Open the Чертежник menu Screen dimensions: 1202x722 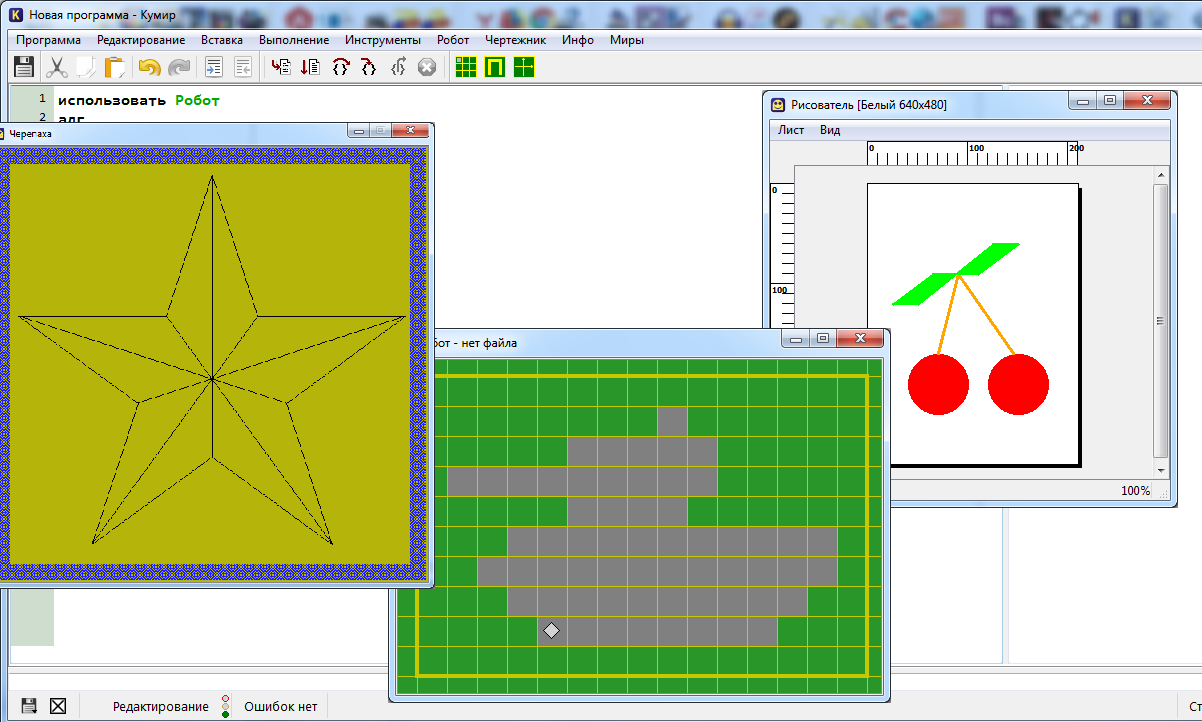coord(515,40)
